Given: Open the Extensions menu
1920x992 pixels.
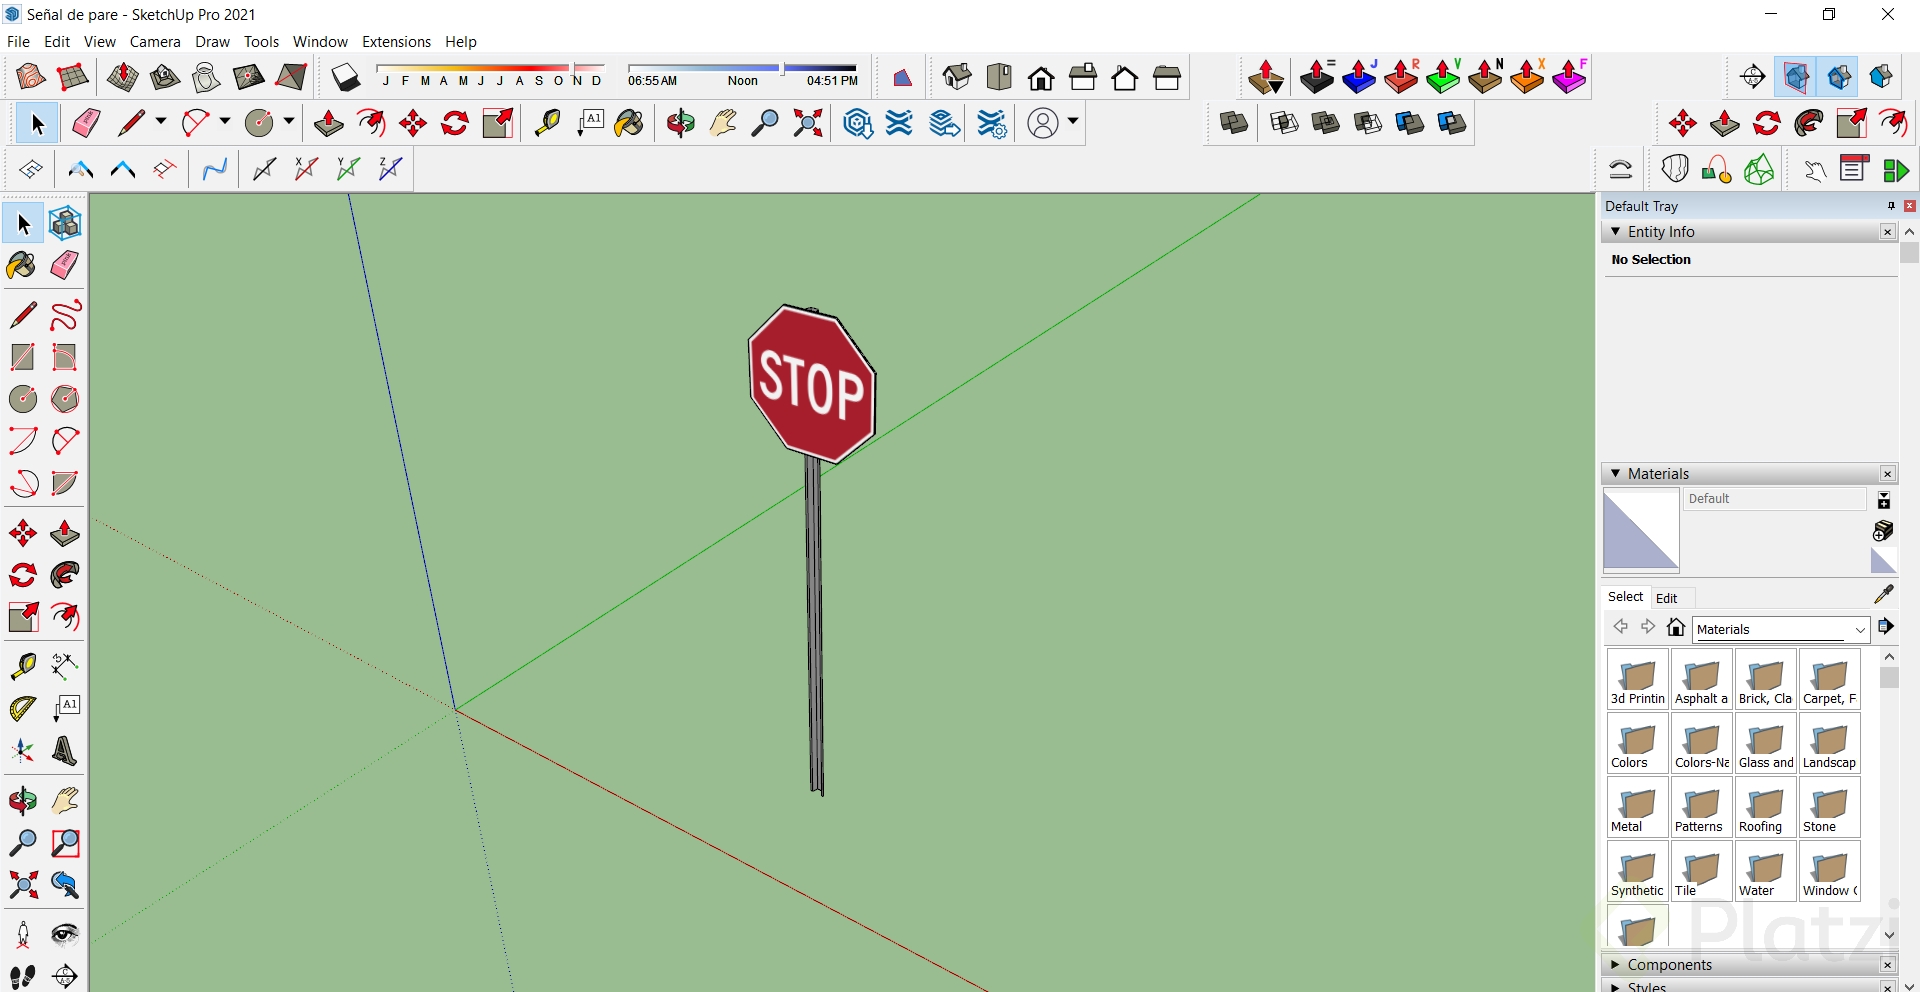Looking at the screenshot, I should click(x=396, y=42).
